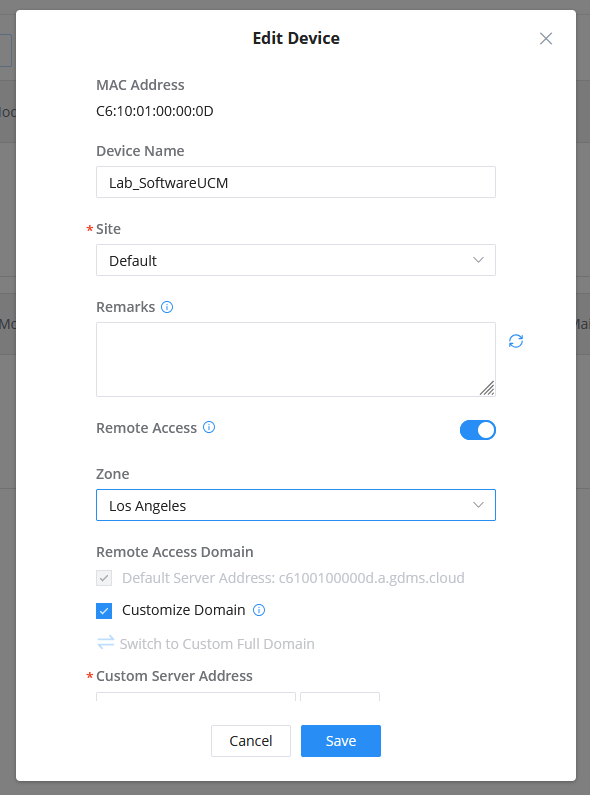Click inside the Remarks text area
This screenshot has width=590, height=795.
tap(296, 359)
